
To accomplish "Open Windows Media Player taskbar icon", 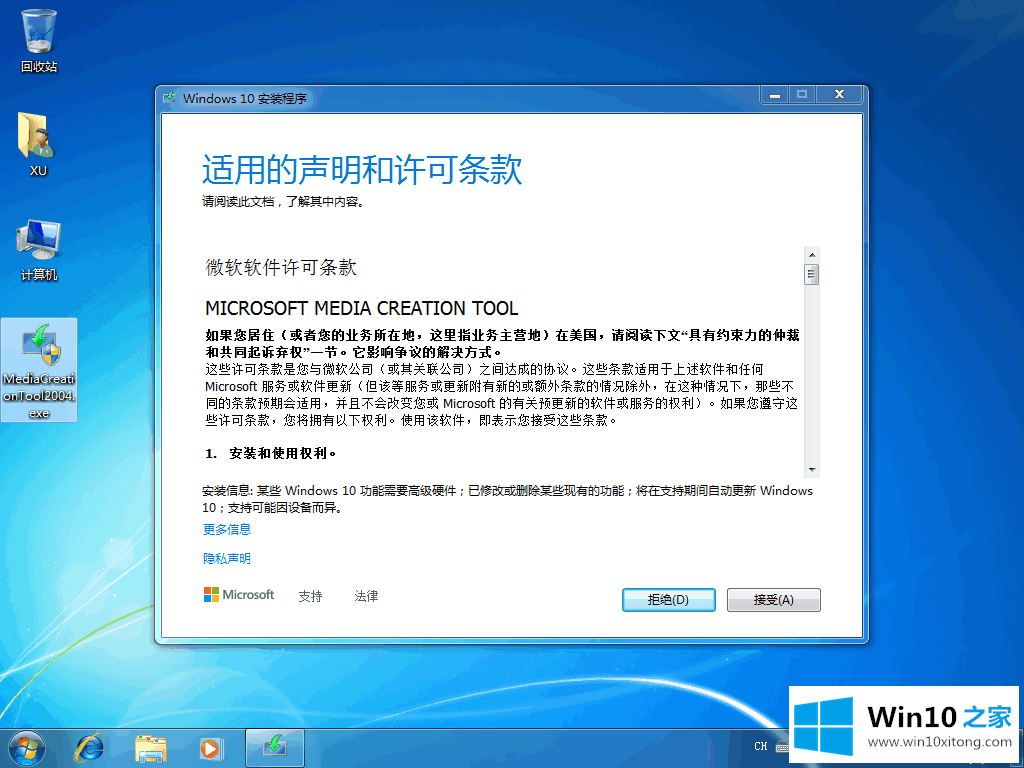I will coord(211,748).
